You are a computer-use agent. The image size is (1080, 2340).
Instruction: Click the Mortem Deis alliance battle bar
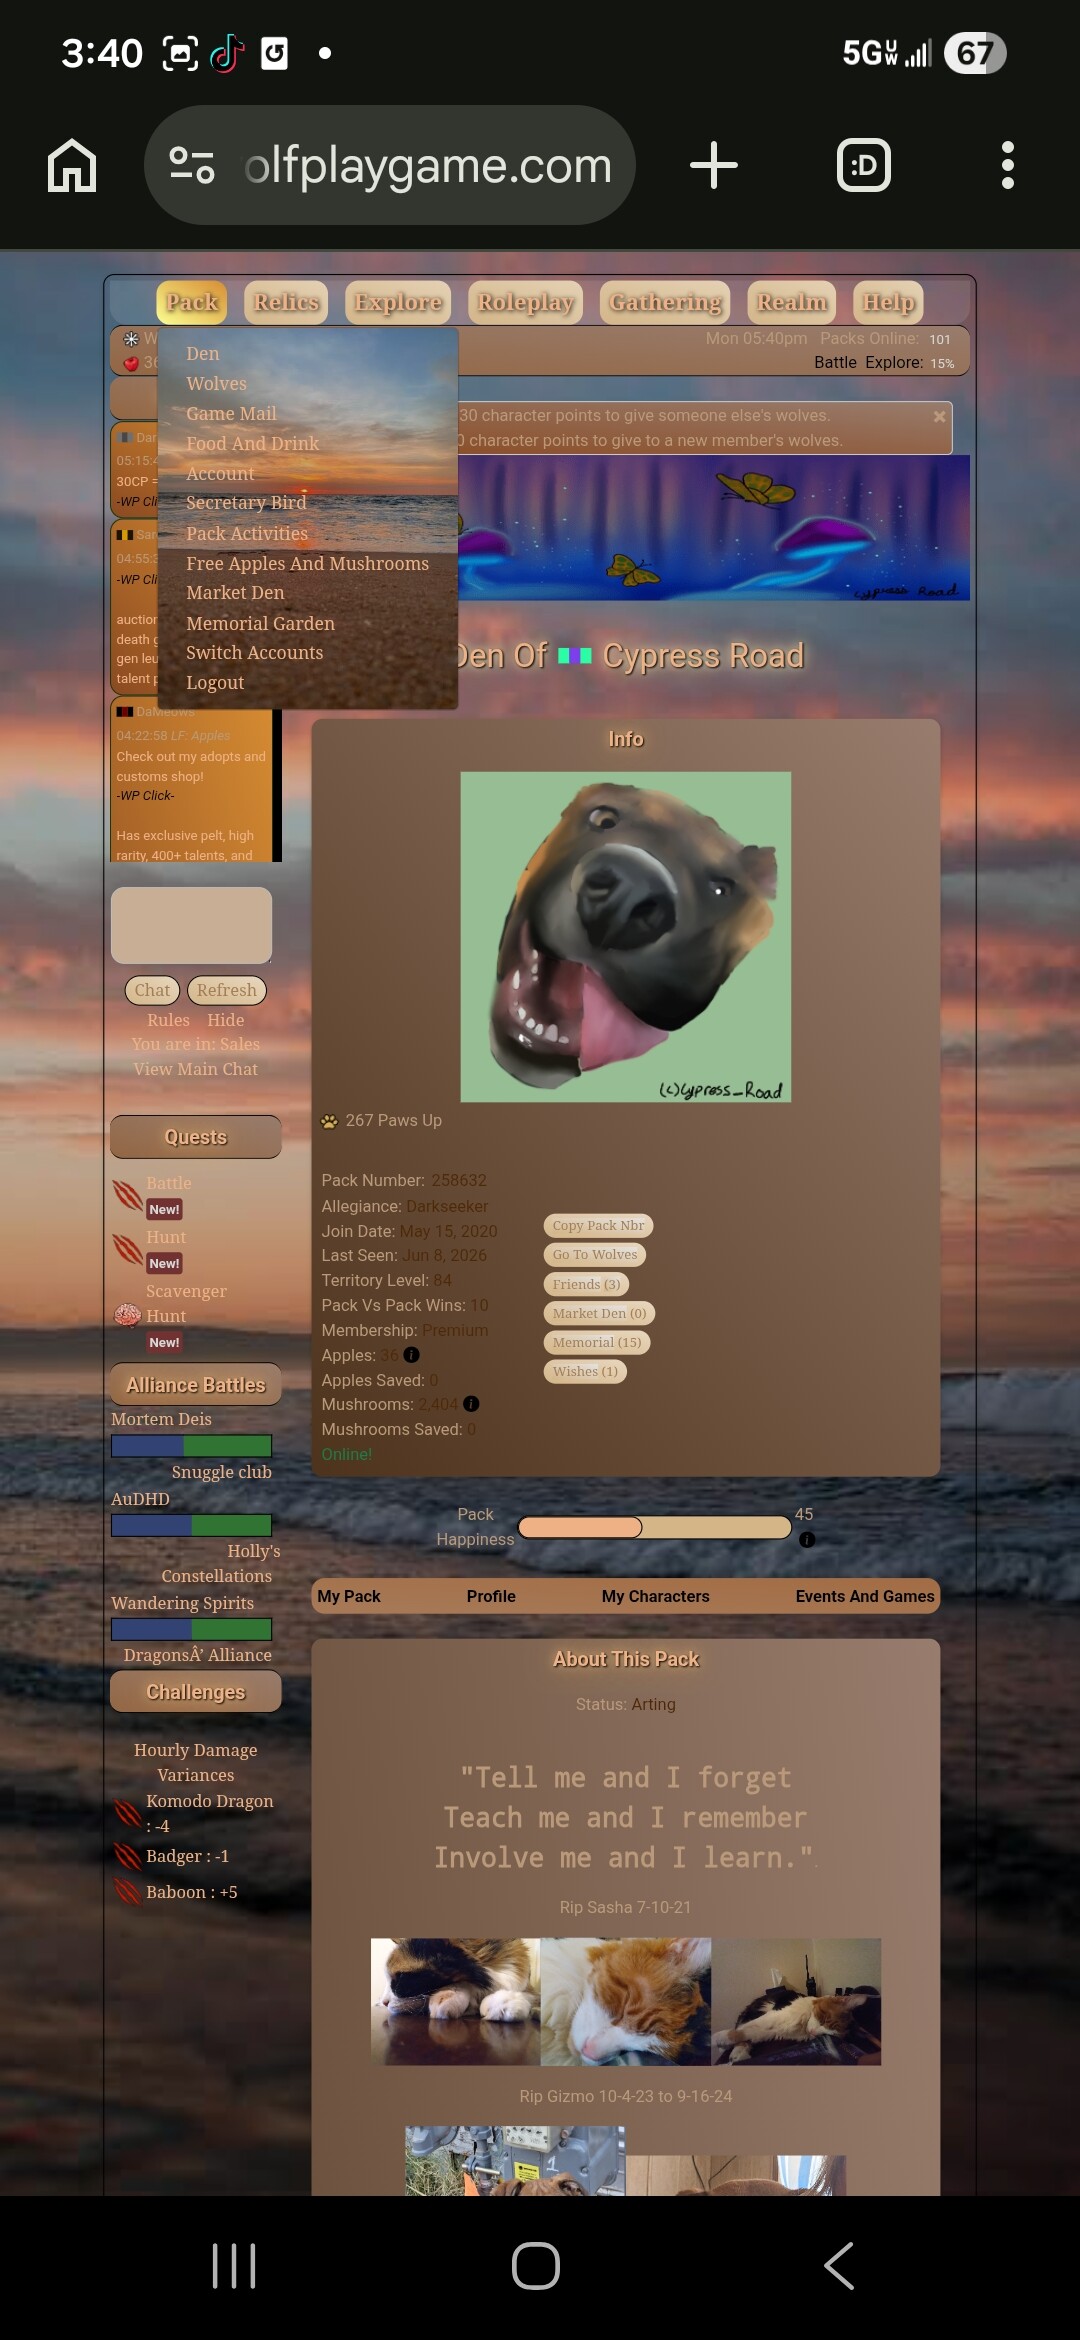pyautogui.click(x=191, y=1446)
